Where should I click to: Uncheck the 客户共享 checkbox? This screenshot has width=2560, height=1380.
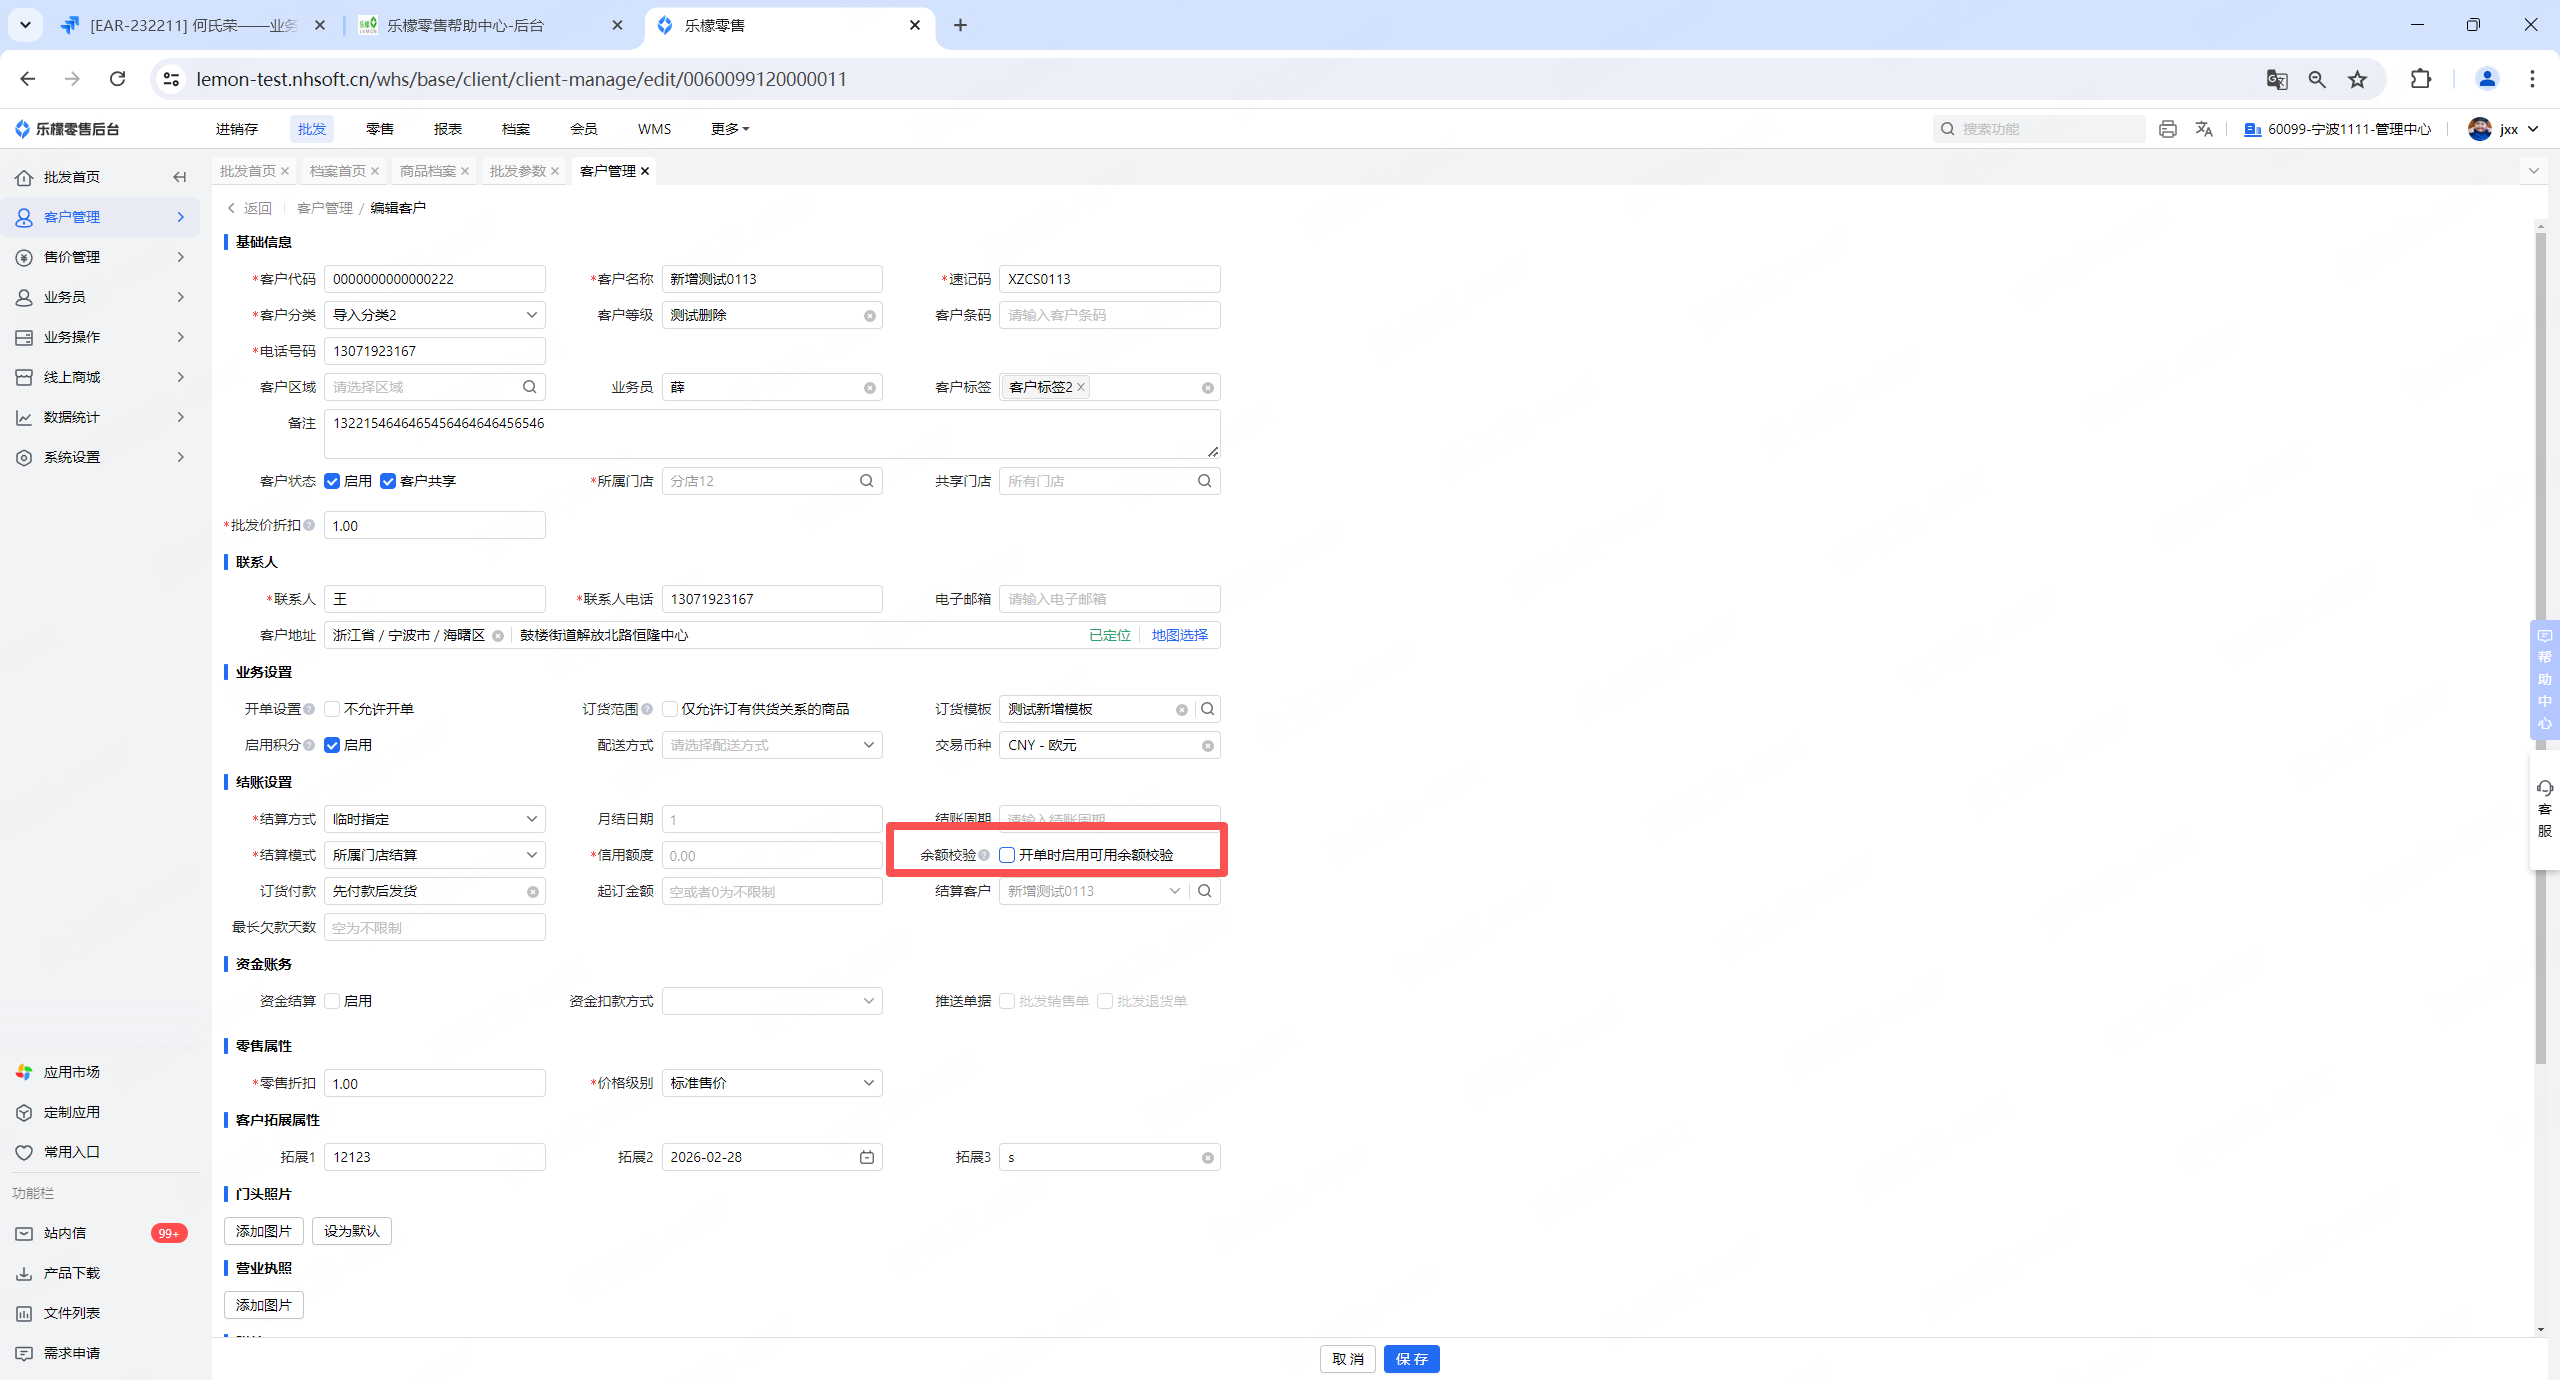click(388, 481)
